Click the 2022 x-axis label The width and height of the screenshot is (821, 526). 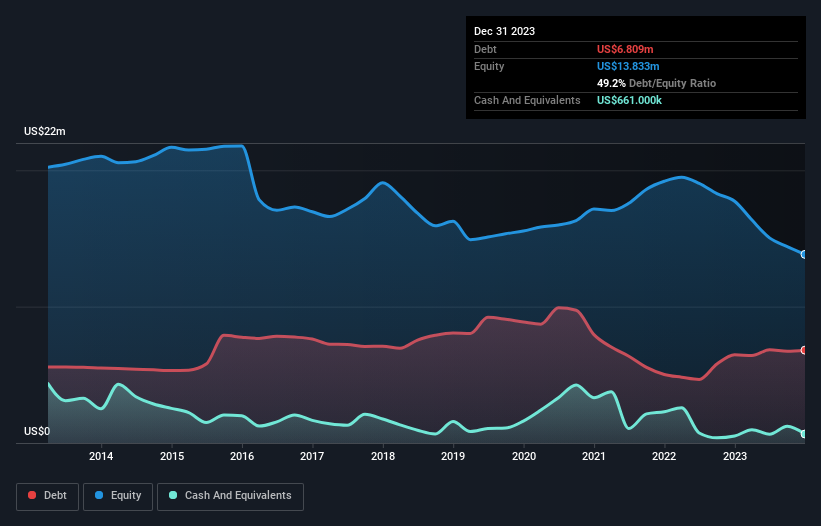point(664,456)
